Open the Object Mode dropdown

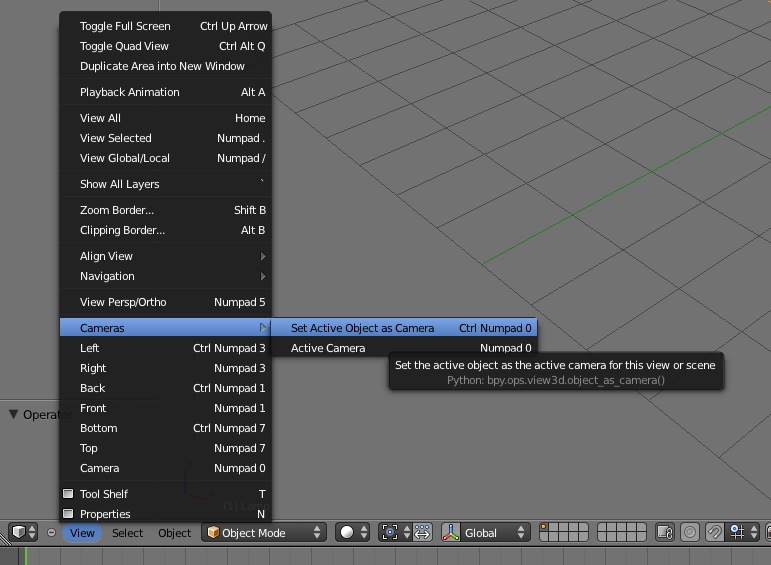click(x=264, y=533)
